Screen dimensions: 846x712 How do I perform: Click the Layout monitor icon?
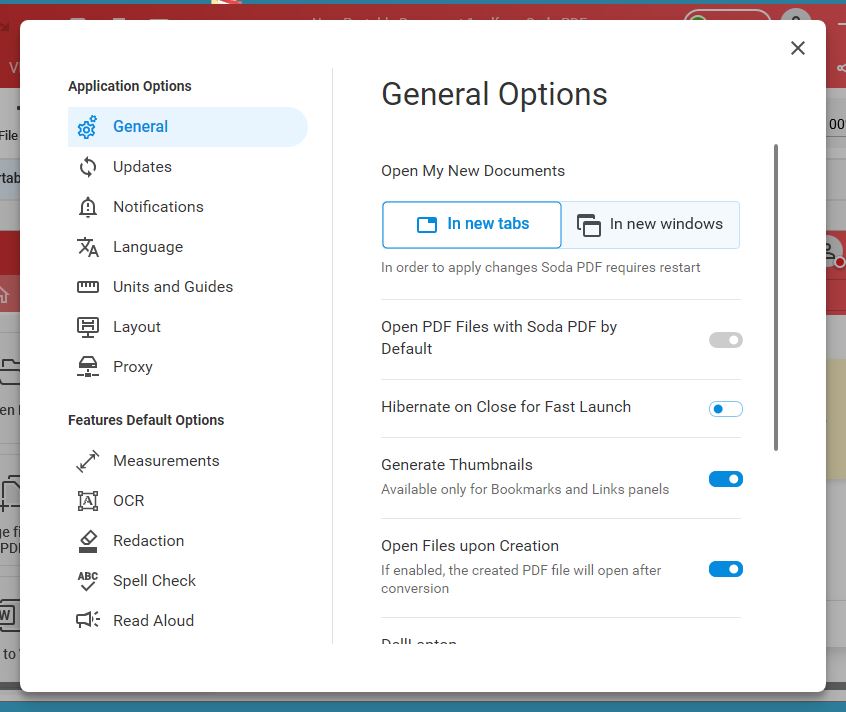88,327
